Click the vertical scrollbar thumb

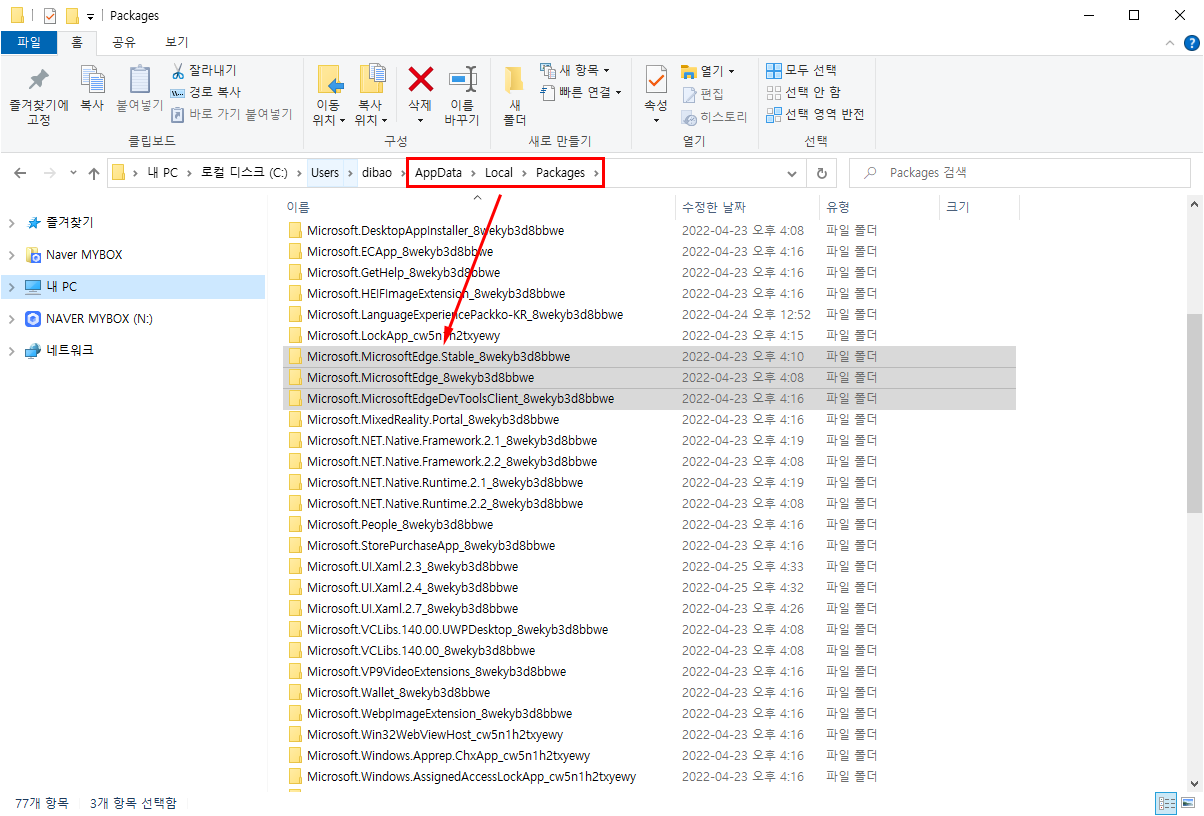[1194, 413]
